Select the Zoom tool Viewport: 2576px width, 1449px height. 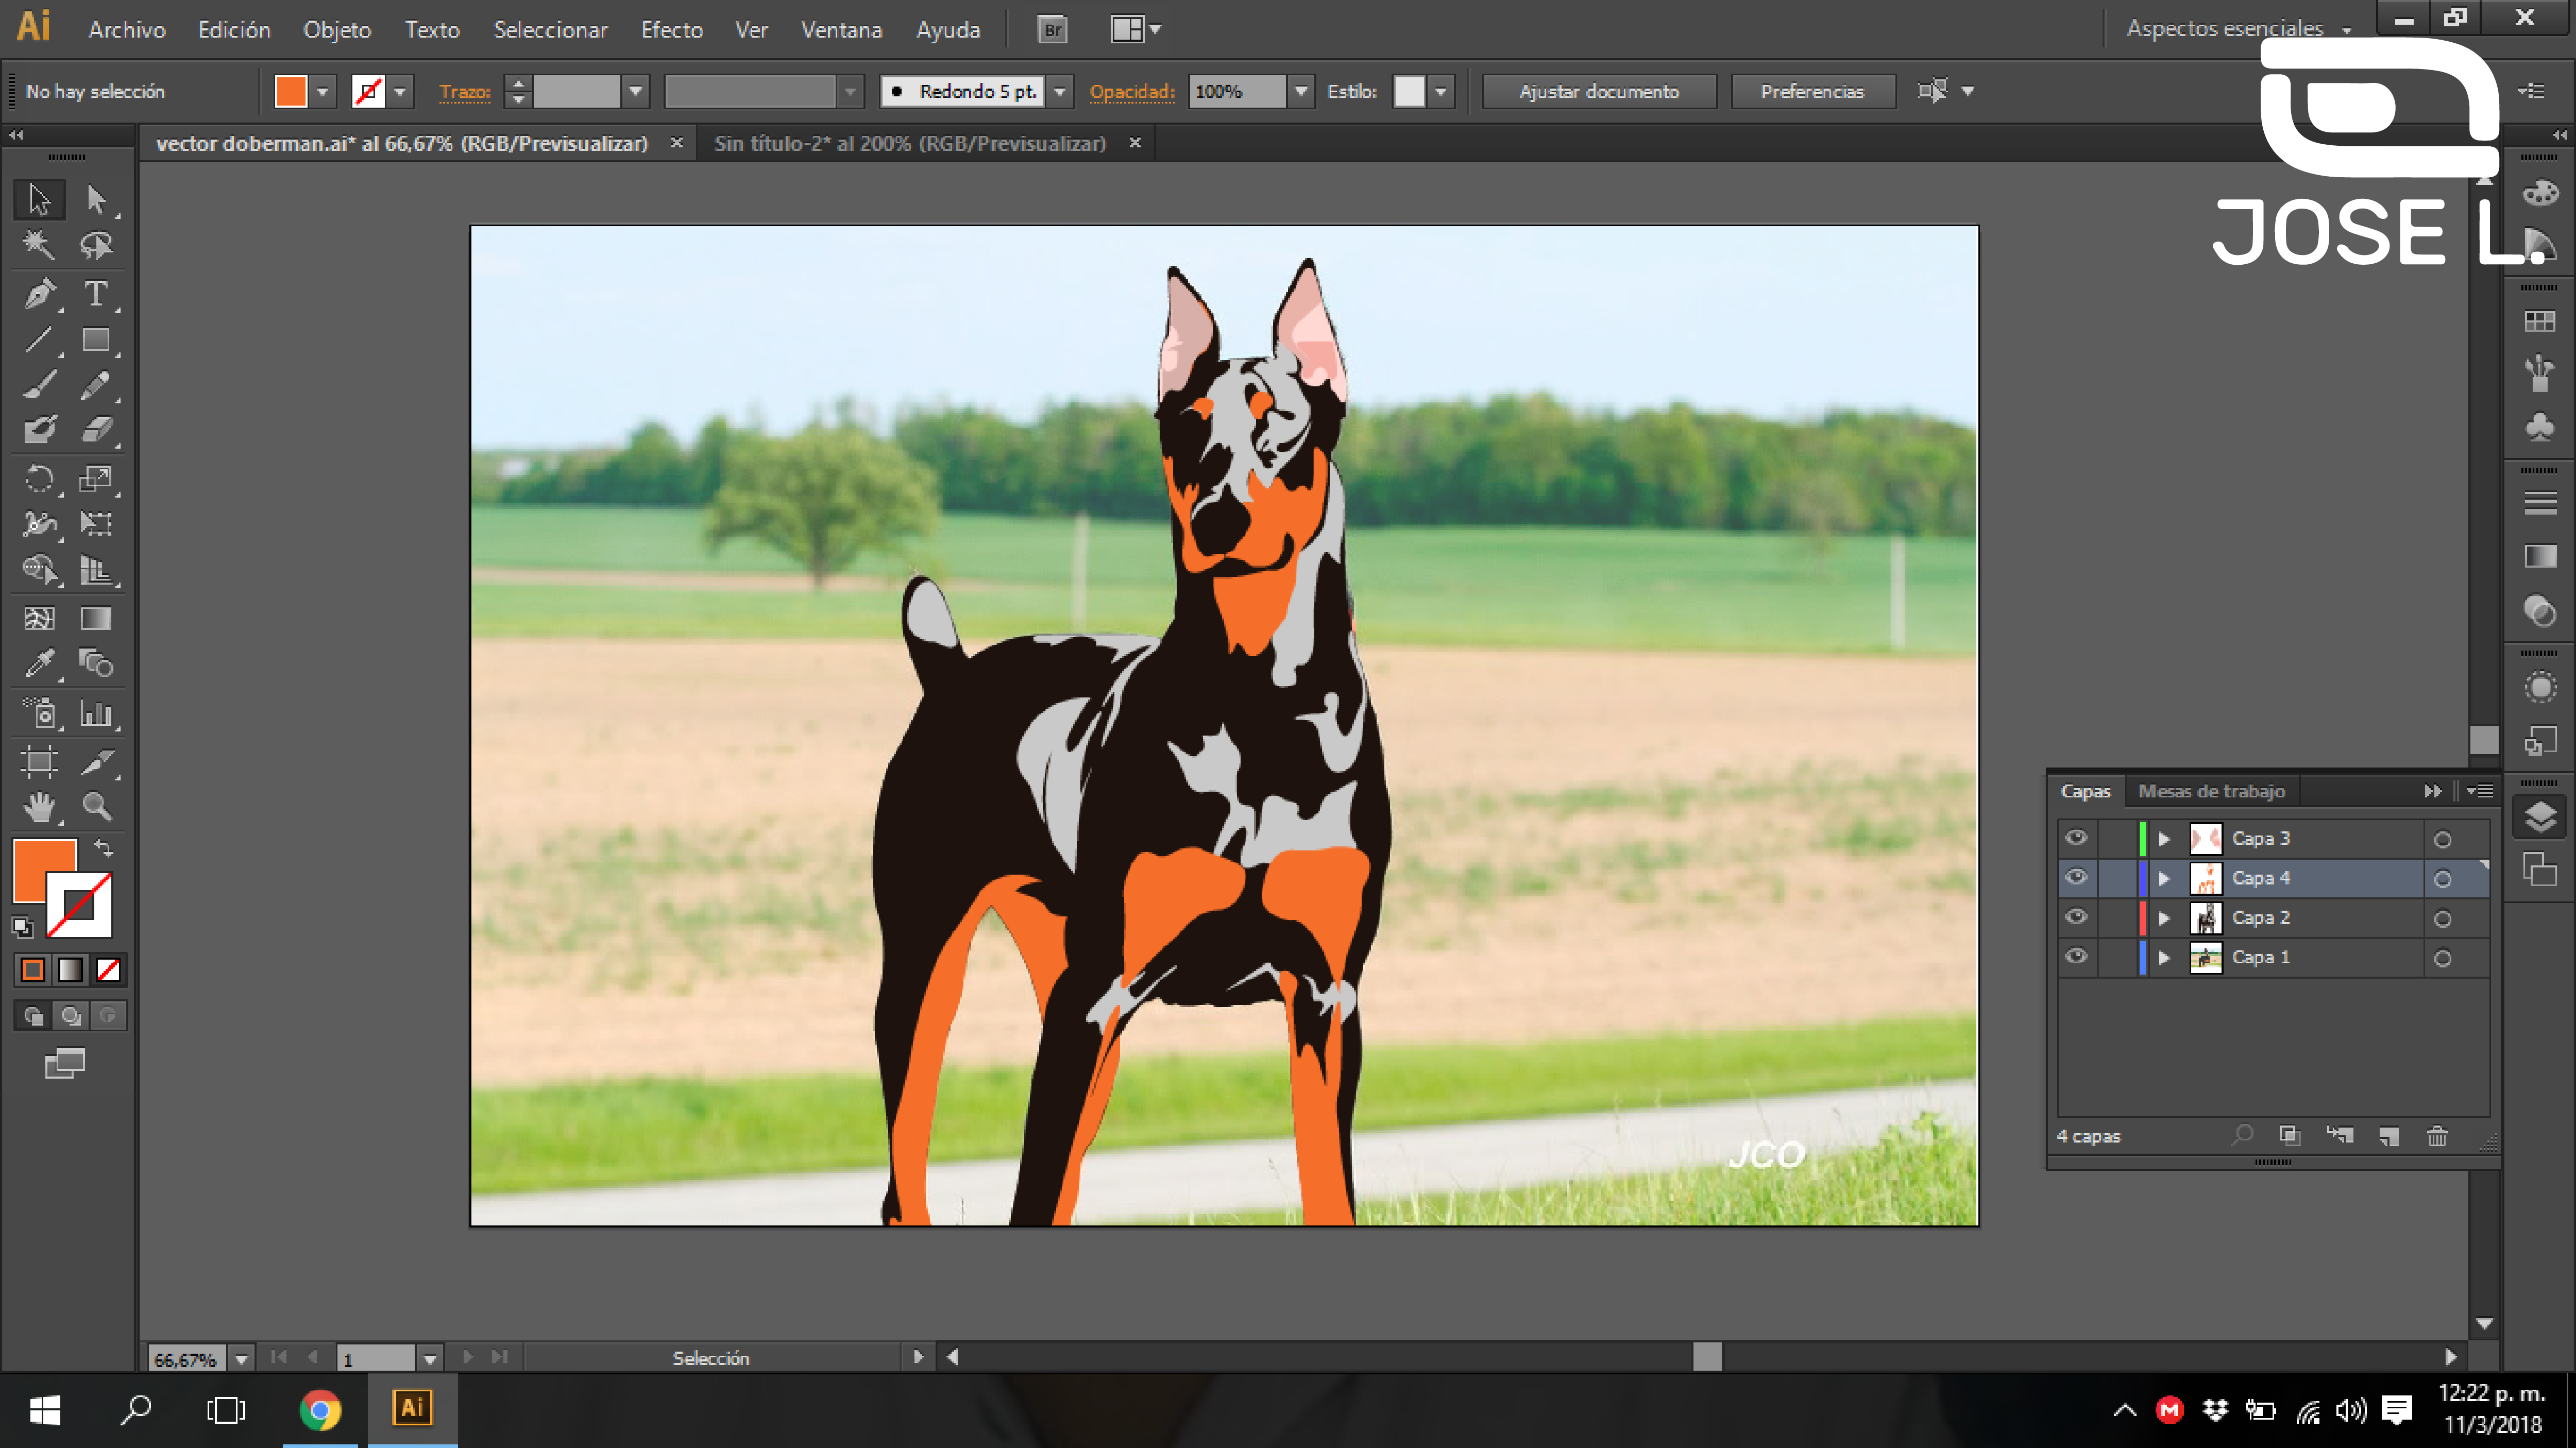coord(96,807)
